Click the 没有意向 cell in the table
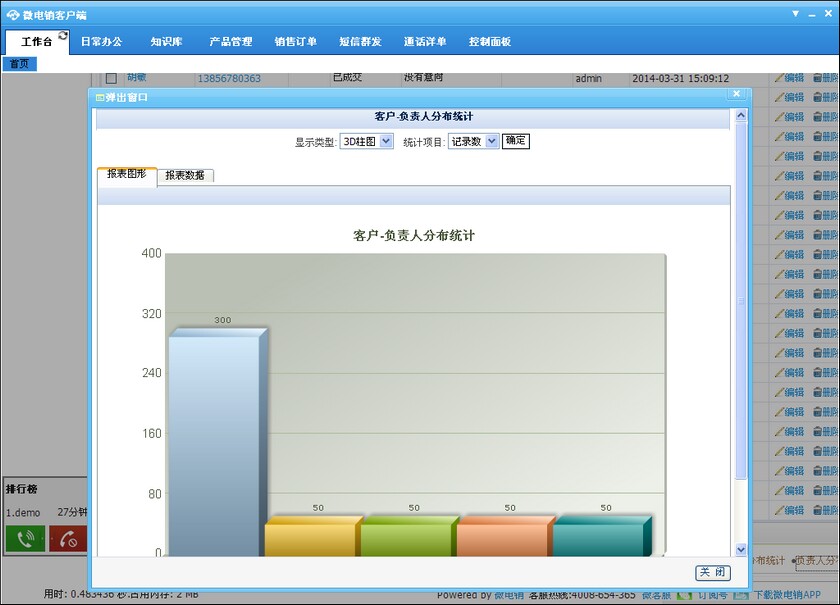Image resolution: width=840 pixels, height=605 pixels. [423, 78]
